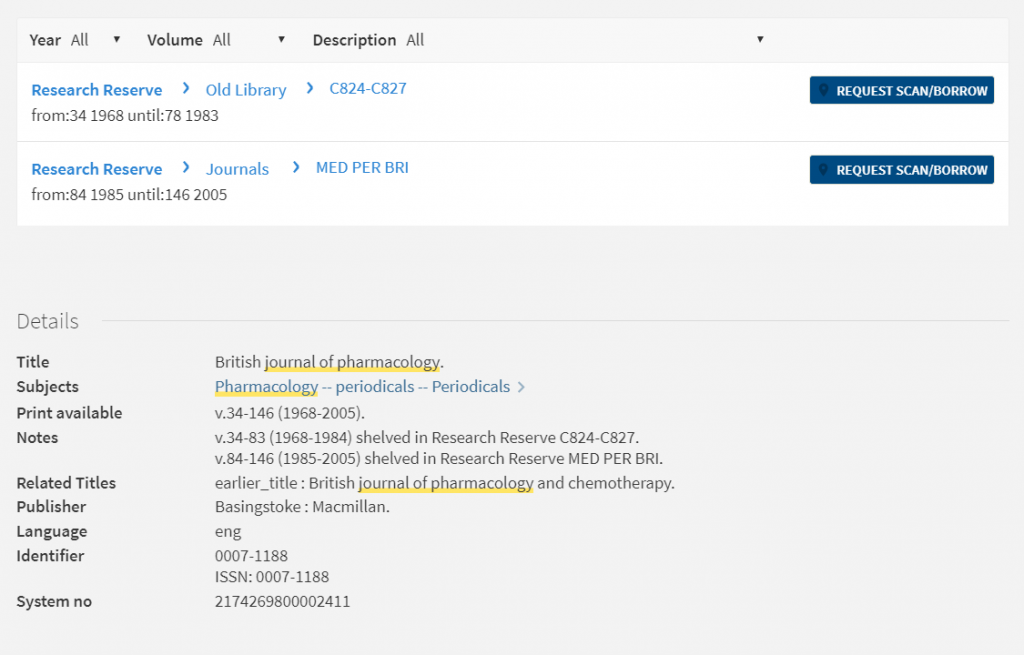Click the chevron arrow after Periodicals subject

pyautogui.click(x=521, y=387)
